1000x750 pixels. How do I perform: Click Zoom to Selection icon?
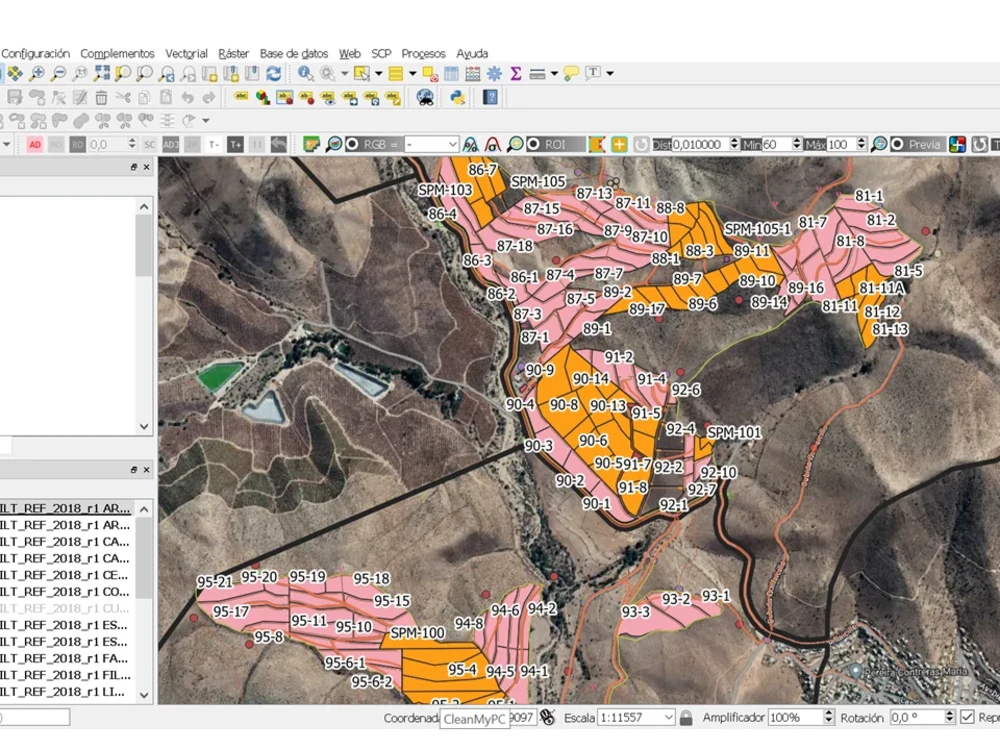tap(123, 73)
